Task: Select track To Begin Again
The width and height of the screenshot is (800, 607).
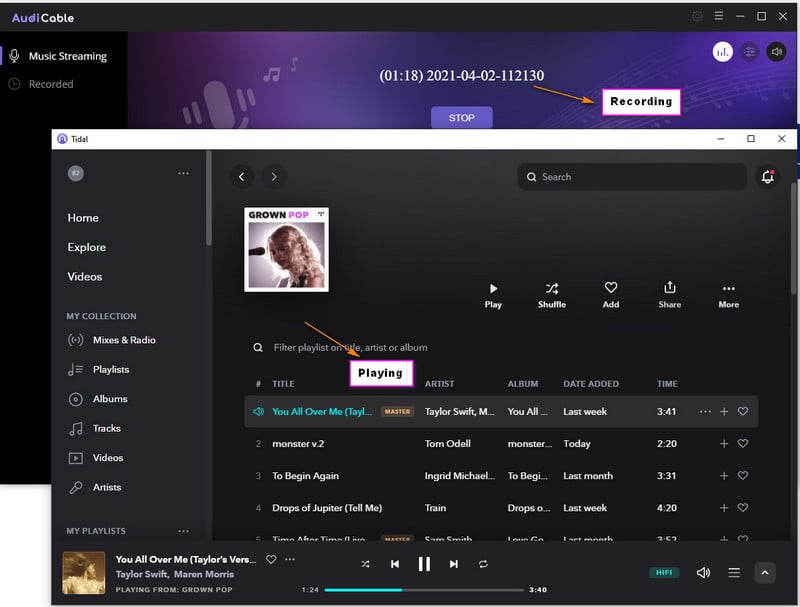Action: tap(305, 476)
